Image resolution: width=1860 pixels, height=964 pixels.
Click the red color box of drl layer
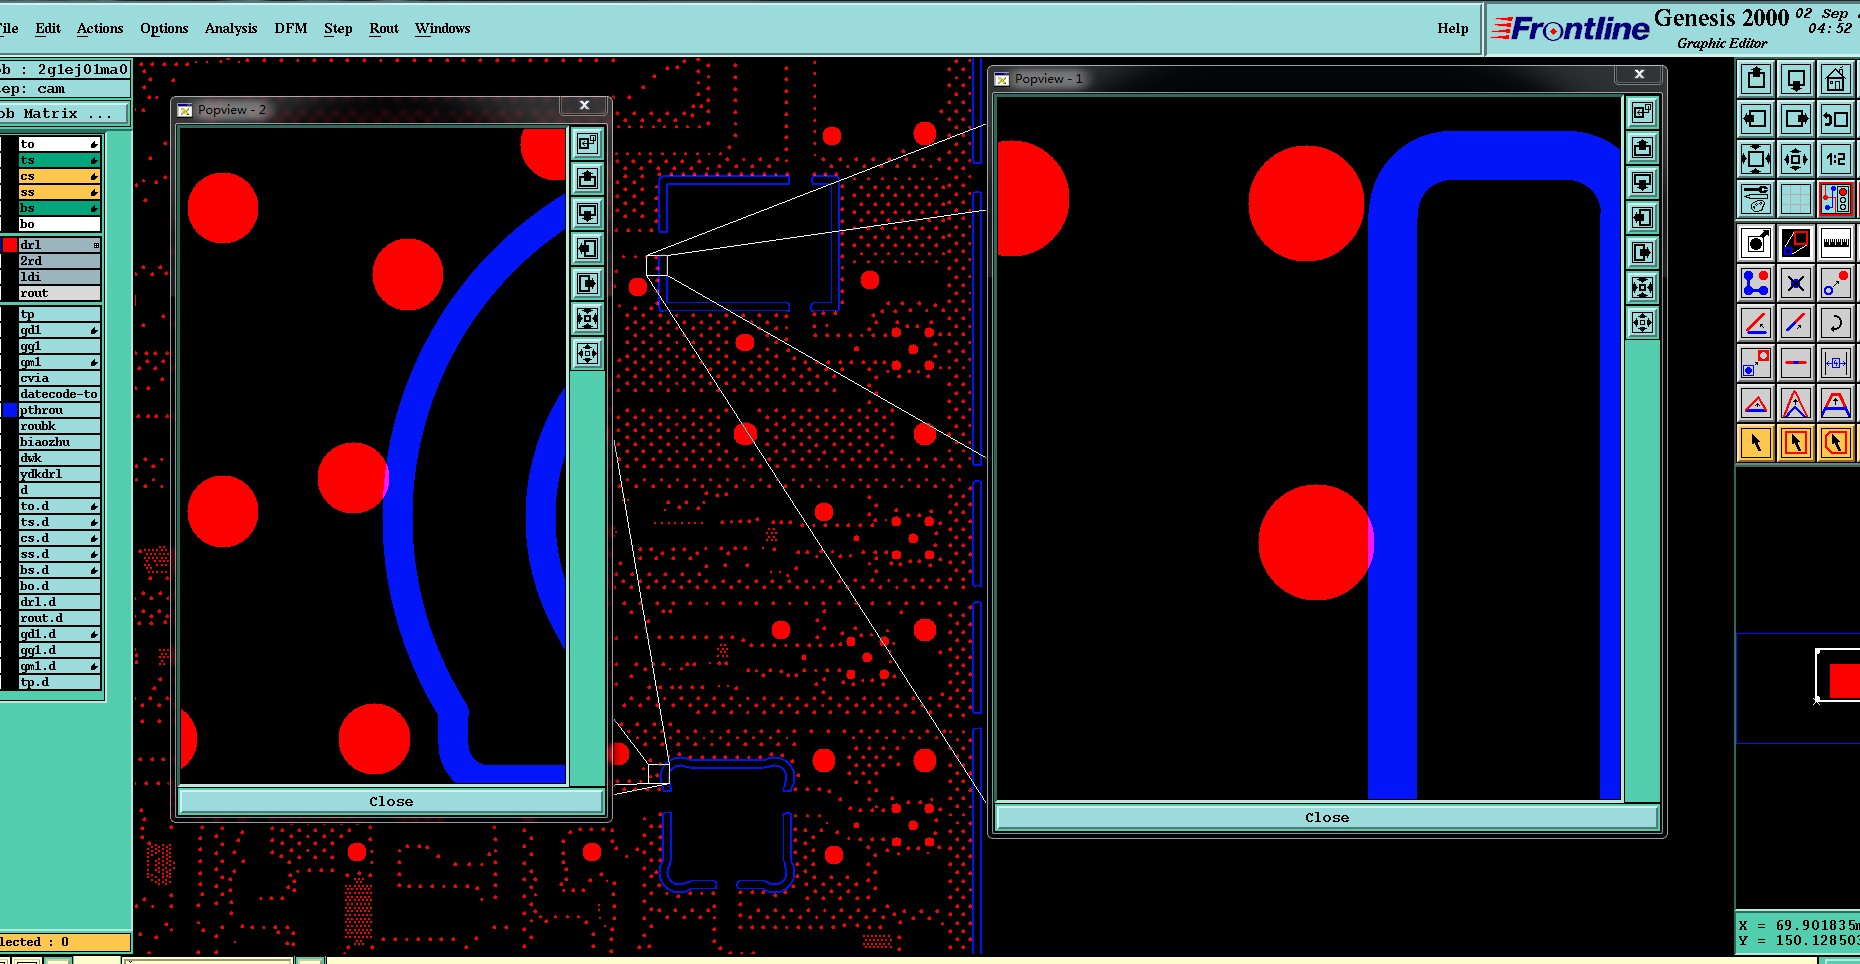point(10,245)
